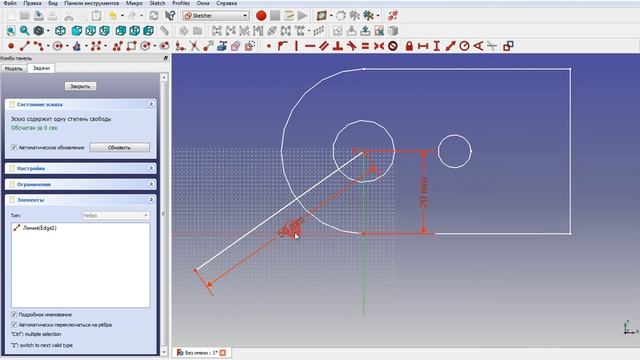Viewport: 640px width, 360px height.
Task: Switch to axonometric view cube icon
Action: [60, 31]
